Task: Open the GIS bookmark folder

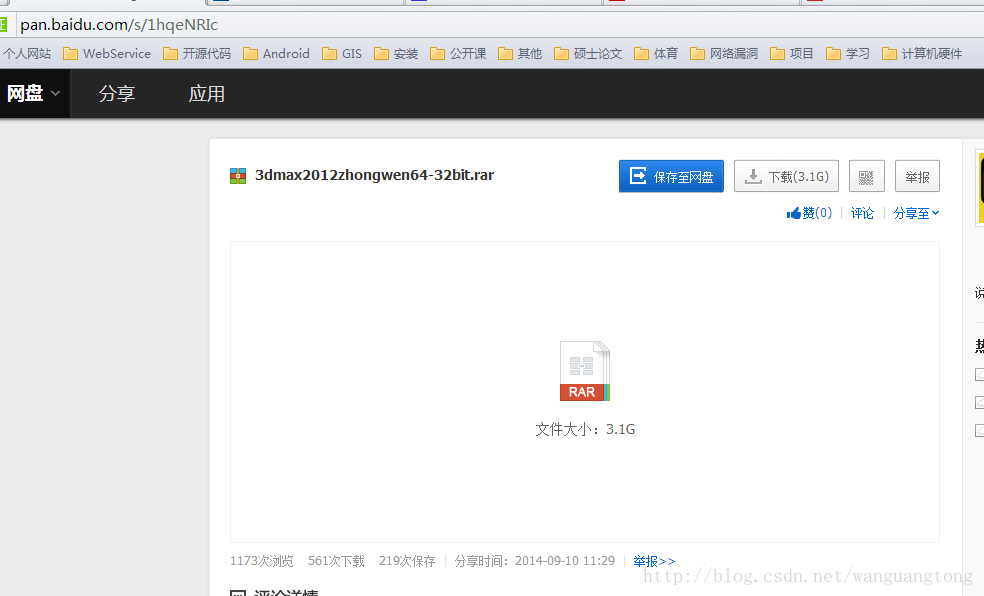Action: [342, 53]
